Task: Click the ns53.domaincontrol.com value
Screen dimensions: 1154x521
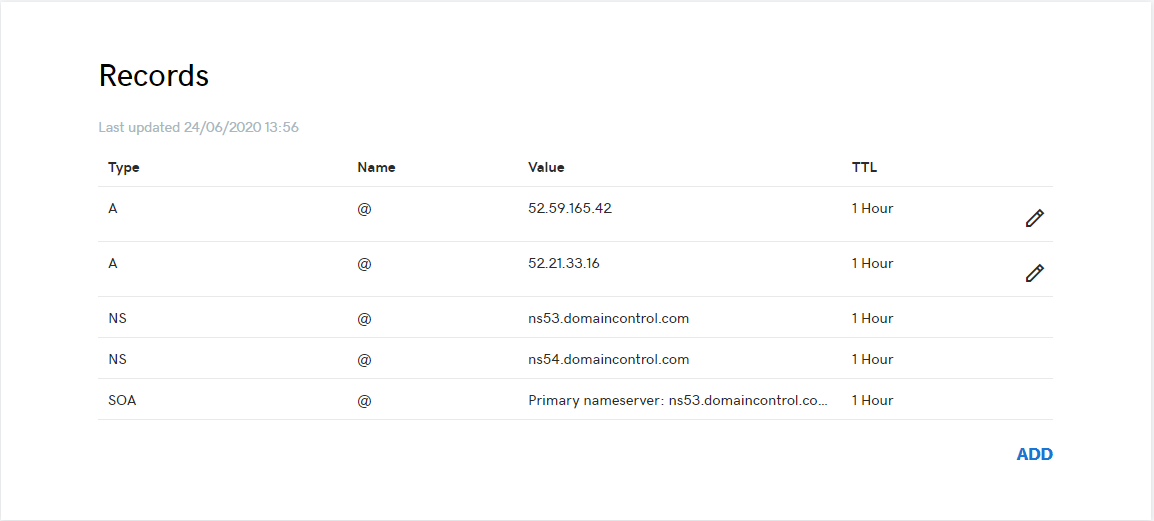Action: (x=609, y=319)
